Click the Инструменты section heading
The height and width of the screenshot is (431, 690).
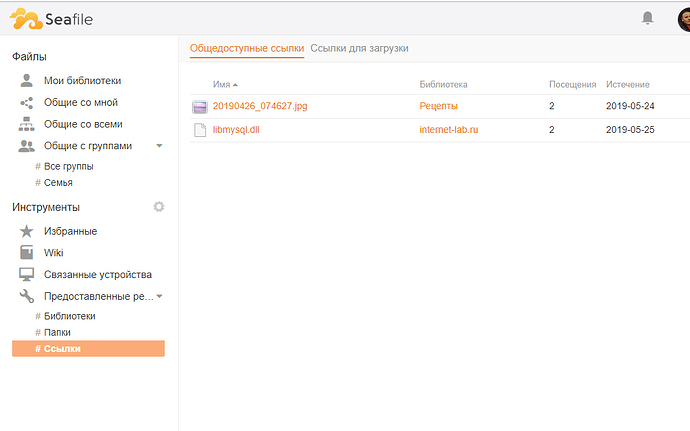(x=46, y=207)
